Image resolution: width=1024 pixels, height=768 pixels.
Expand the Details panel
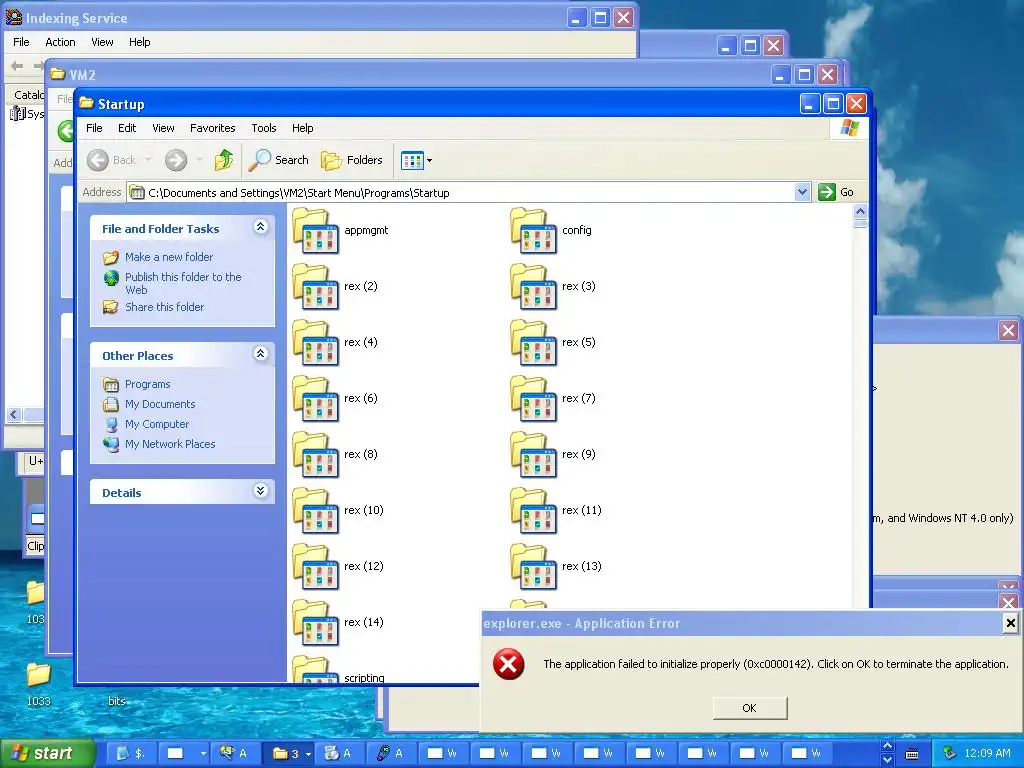coord(261,491)
